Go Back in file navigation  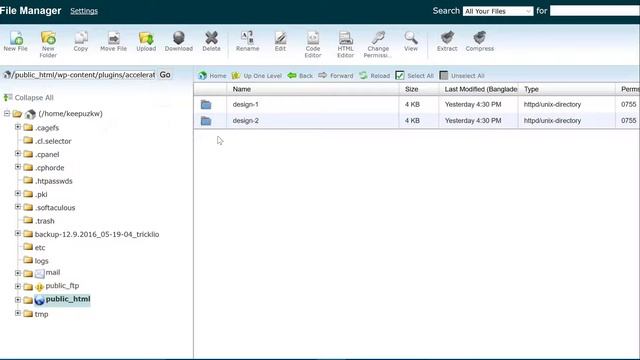300,76
